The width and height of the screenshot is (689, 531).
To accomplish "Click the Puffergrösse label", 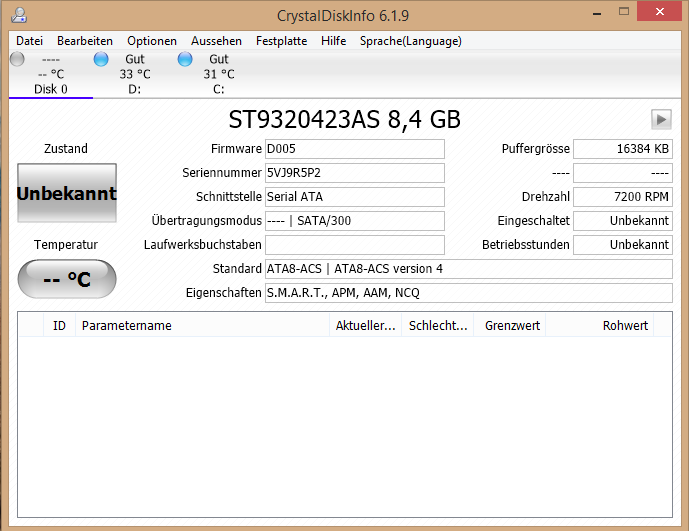I will click(536, 149).
